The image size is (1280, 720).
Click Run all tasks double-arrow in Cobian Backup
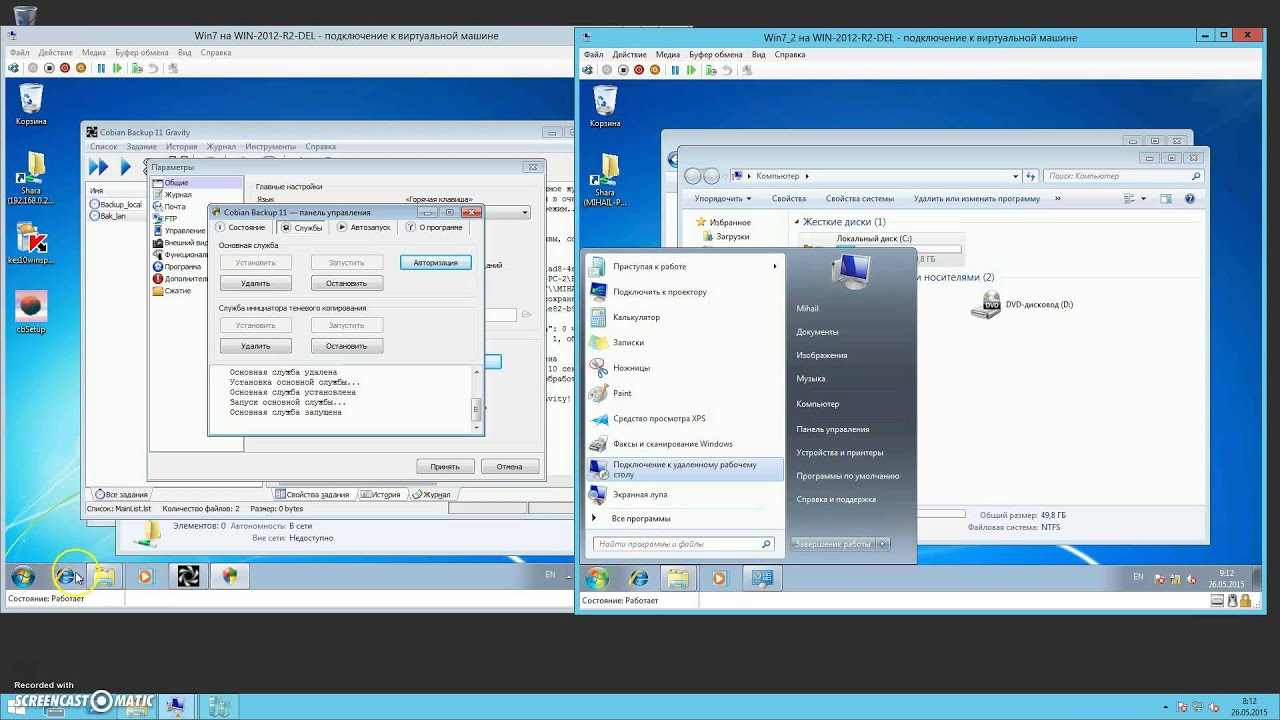tap(98, 167)
